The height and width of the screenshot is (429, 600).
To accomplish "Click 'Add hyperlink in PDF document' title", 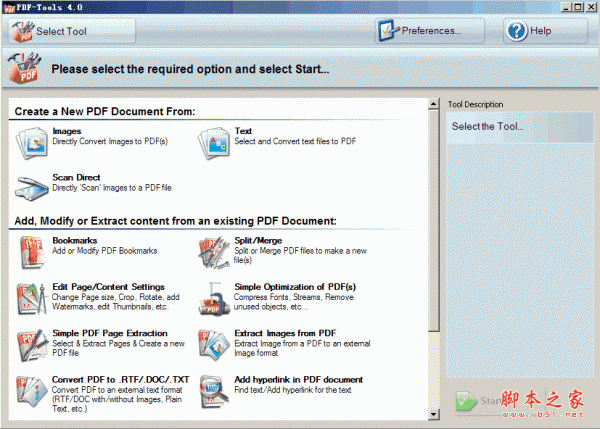I will [x=298, y=380].
